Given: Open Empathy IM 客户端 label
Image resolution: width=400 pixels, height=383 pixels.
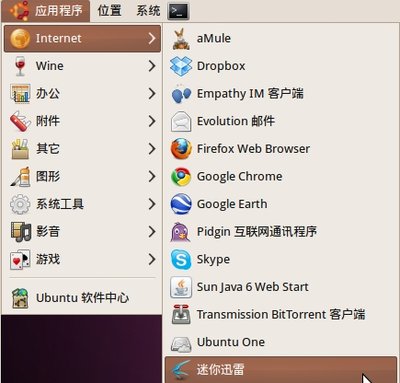Looking at the screenshot, I should point(250,94).
